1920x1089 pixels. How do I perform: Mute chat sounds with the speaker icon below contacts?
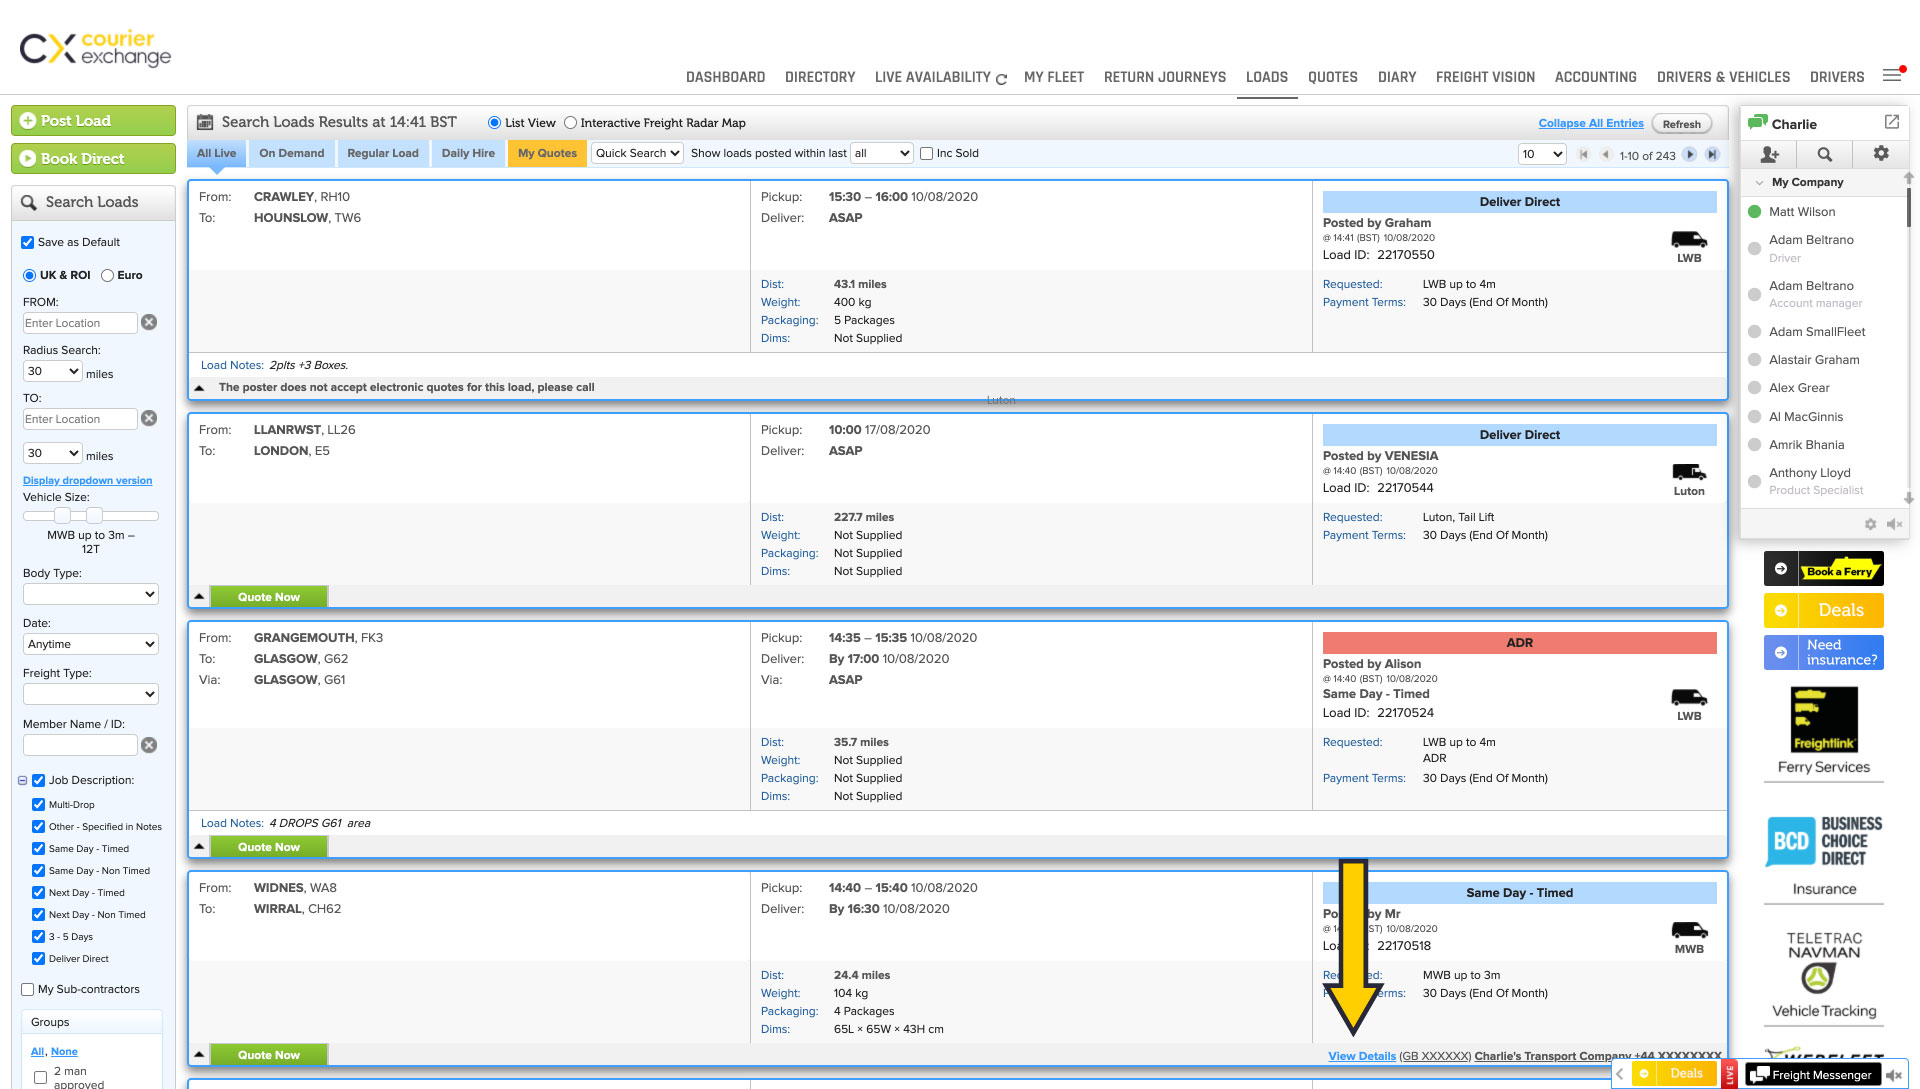click(x=1894, y=524)
